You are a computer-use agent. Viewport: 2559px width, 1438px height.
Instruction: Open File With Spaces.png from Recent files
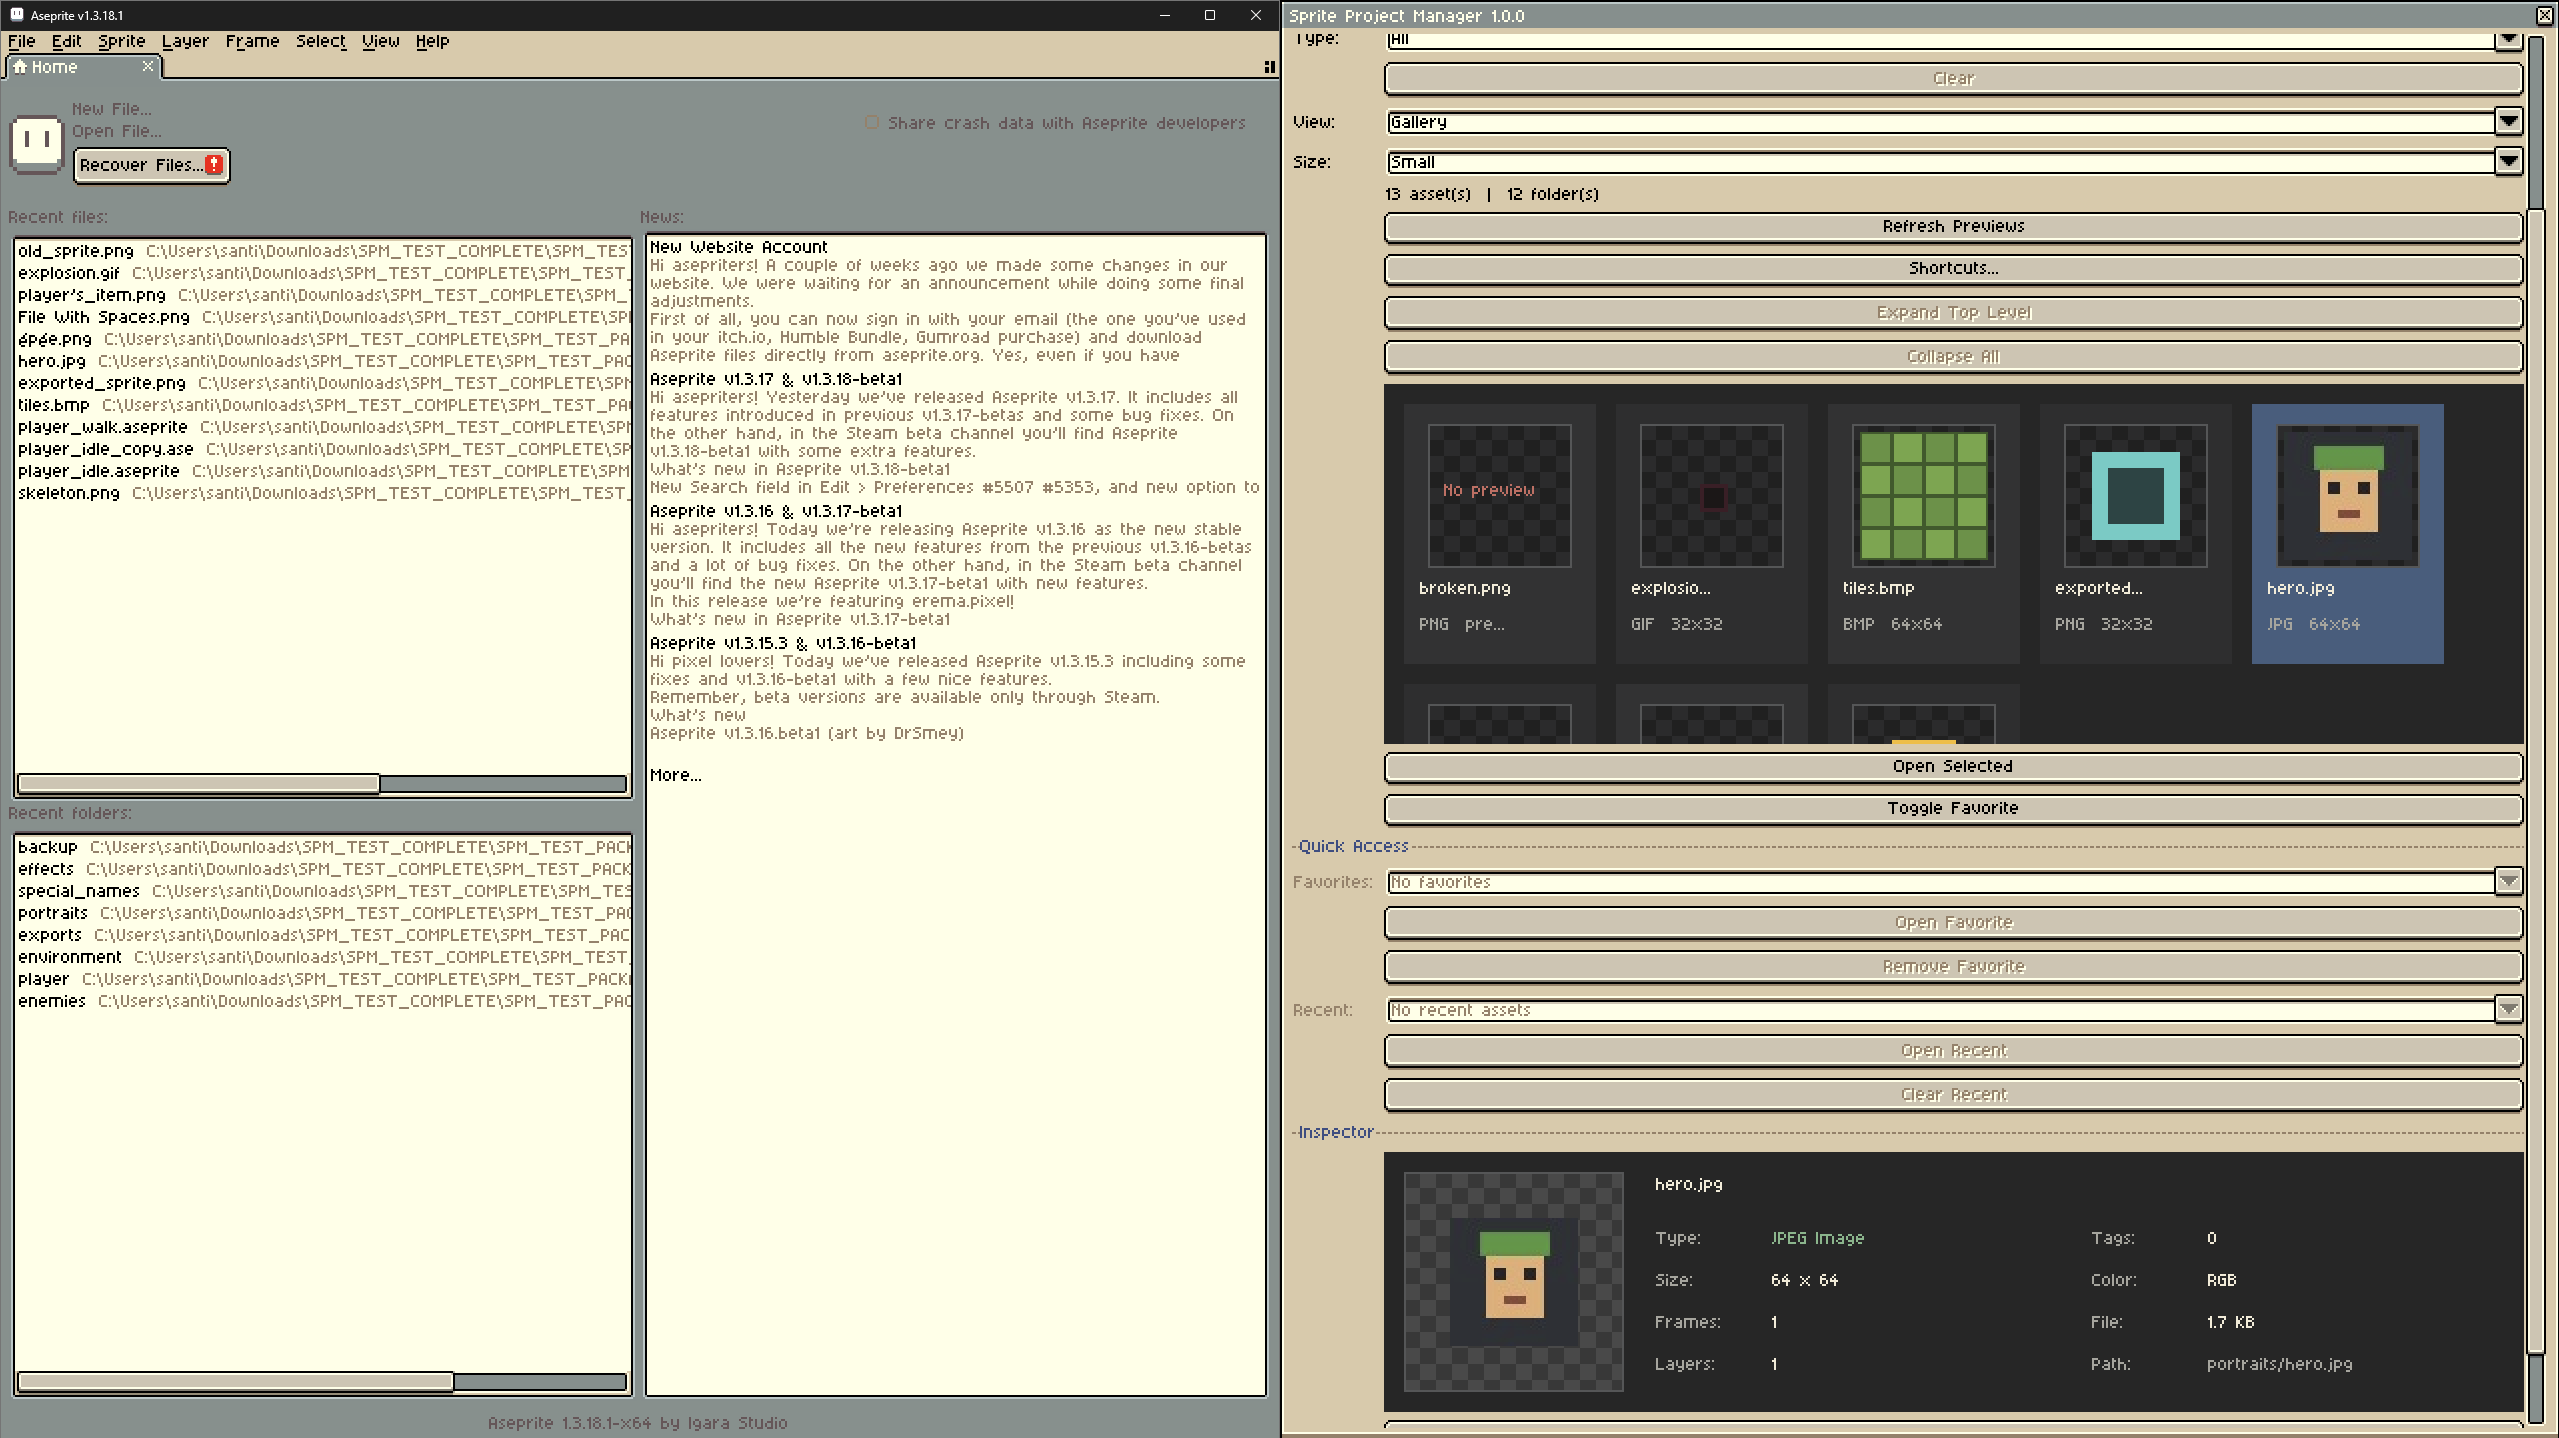[322, 317]
